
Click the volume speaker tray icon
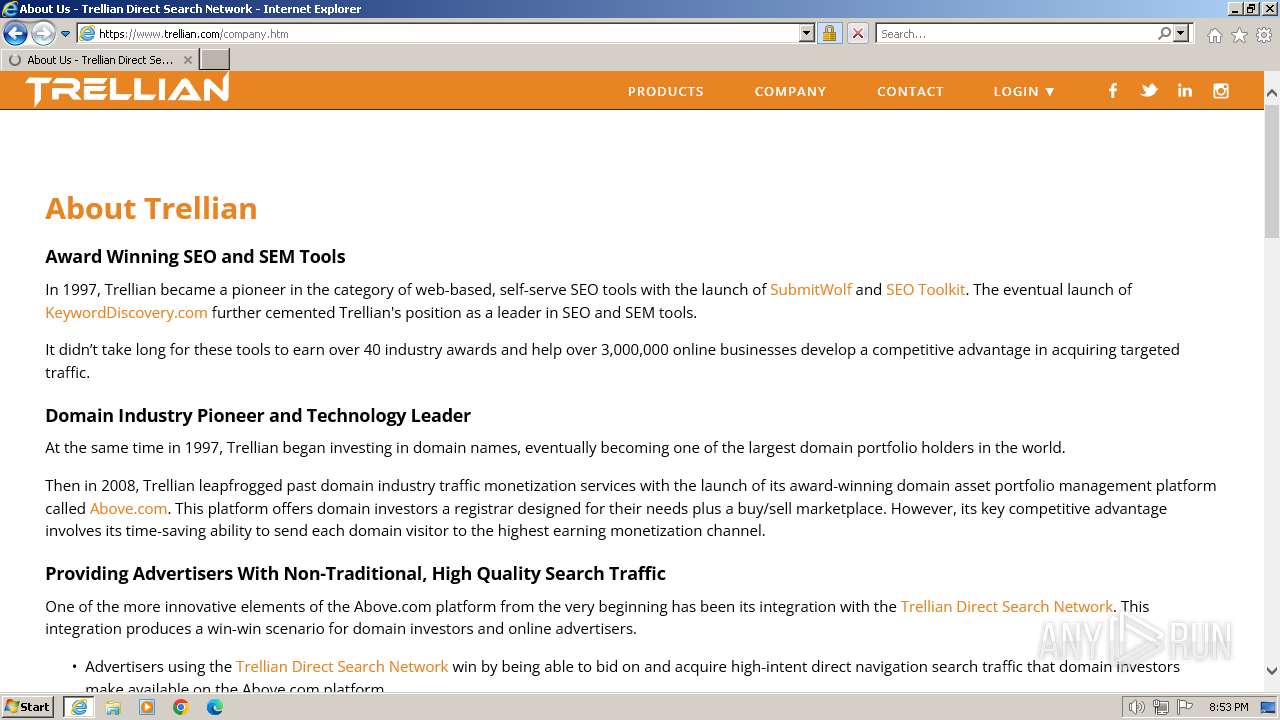click(x=1136, y=707)
